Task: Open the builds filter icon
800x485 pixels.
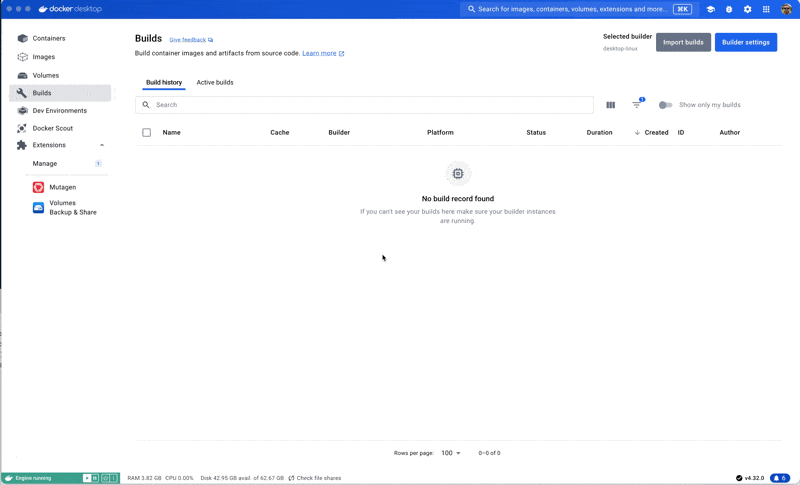Action: pos(637,105)
